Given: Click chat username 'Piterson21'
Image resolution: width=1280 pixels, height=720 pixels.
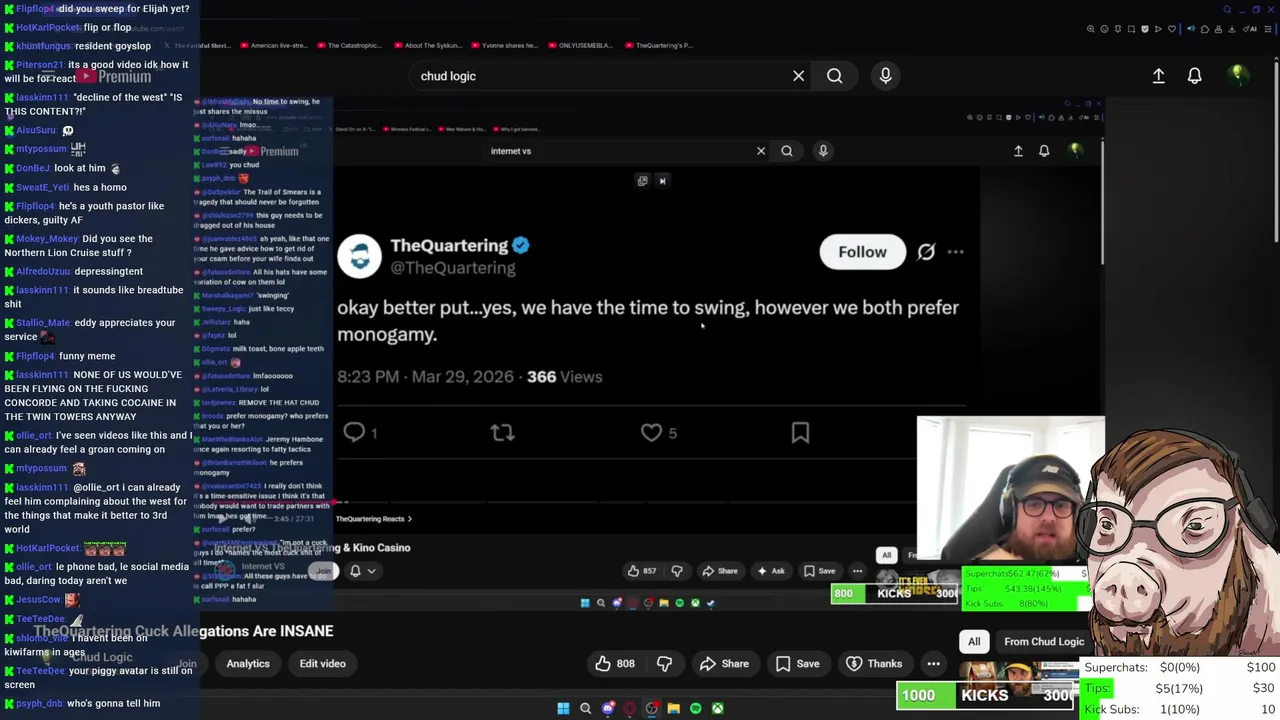Looking at the screenshot, I should coord(39,65).
